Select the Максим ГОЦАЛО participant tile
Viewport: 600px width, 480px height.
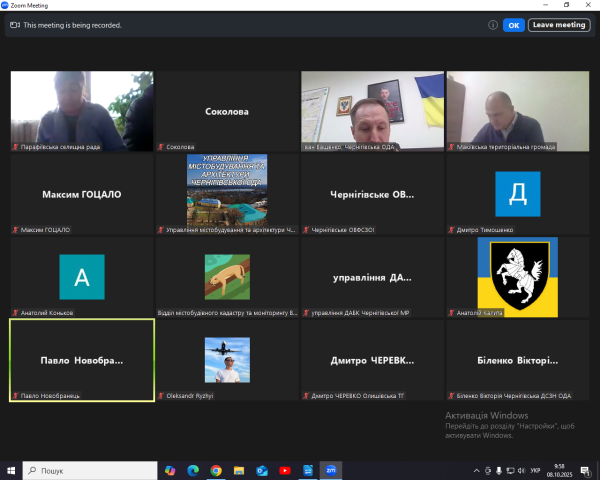pos(82,194)
